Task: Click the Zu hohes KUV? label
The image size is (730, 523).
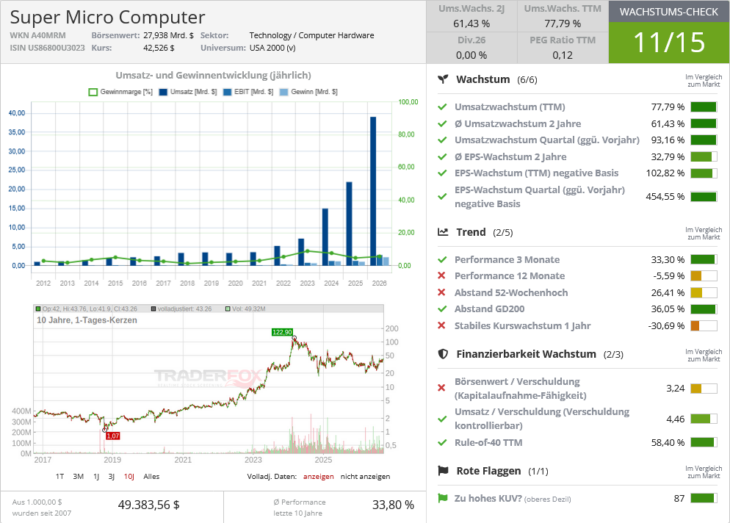Action: point(488,498)
